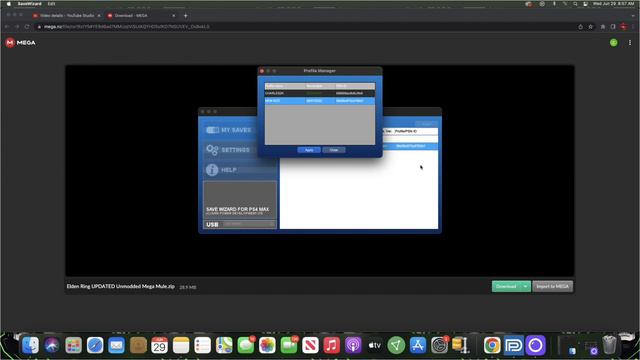This screenshot has height=360, width=640.
Task: Open Calendar from the Dock
Action: 159,345
